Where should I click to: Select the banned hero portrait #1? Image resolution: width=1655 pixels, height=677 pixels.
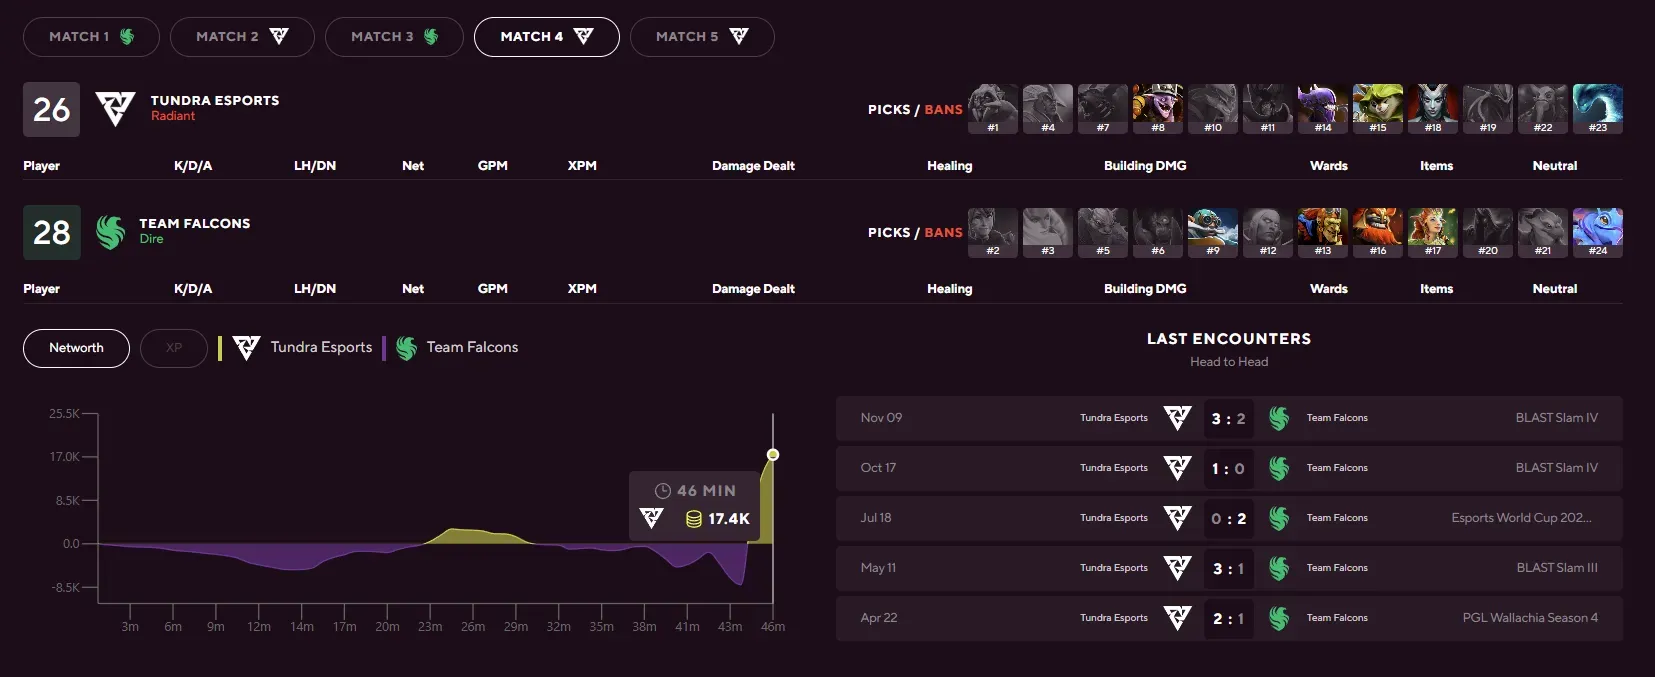point(992,108)
